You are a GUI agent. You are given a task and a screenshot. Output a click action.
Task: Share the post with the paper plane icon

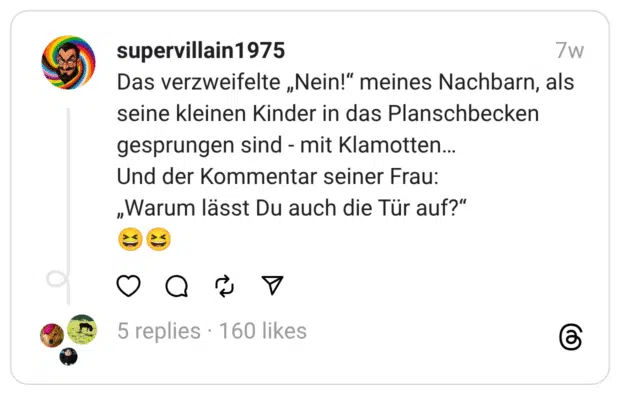(272, 285)
